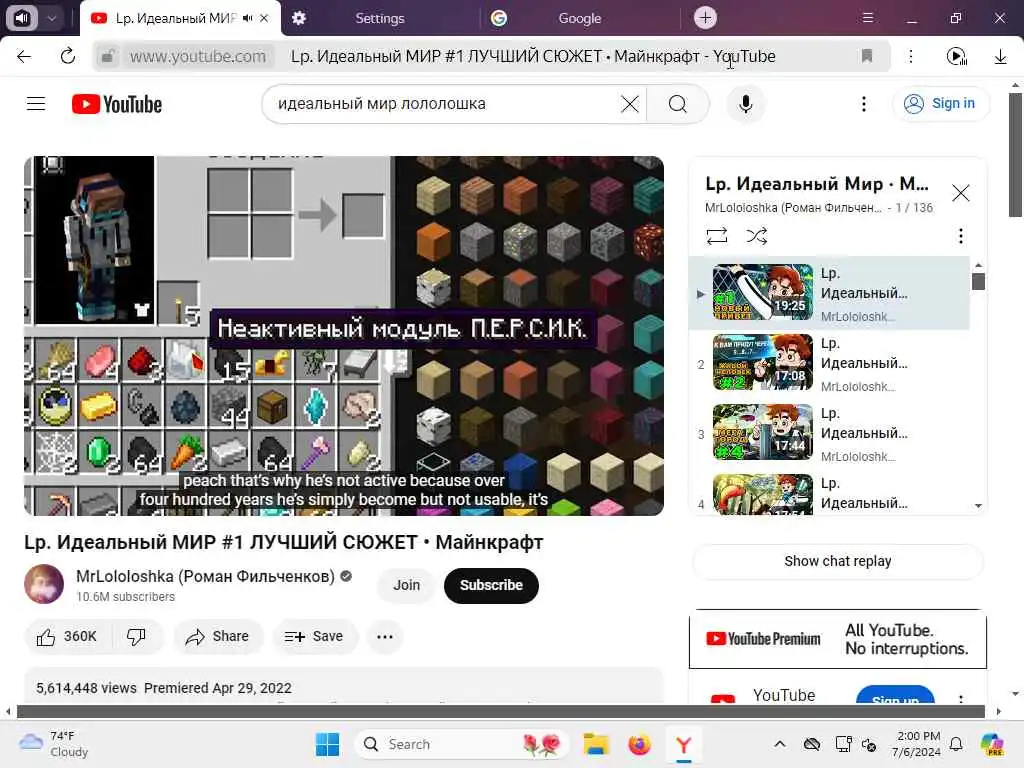
Task: Click the playlist title Lp. Идеальный Мир
Action: point(817,184)
